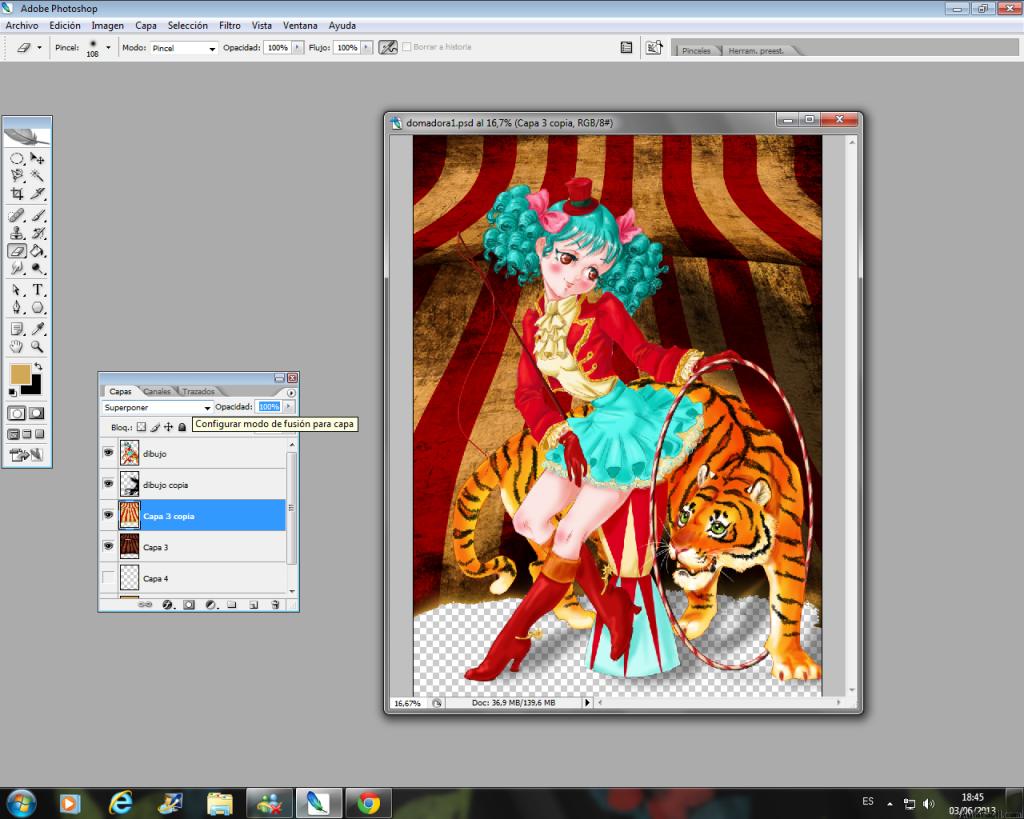Select the Pen tool
This screenshot has height=819, width=1024.
(17, 308)
